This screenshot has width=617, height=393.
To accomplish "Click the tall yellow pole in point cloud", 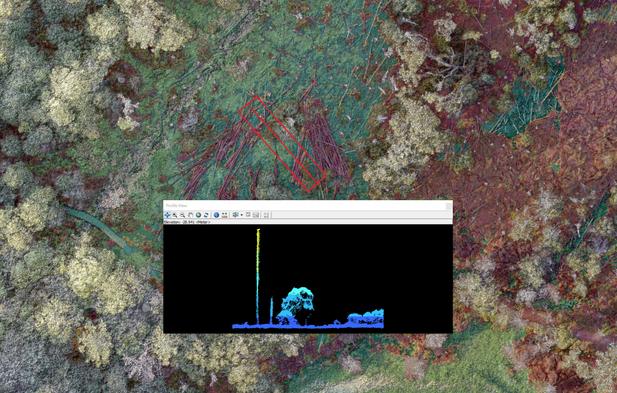I will (258, 276).
